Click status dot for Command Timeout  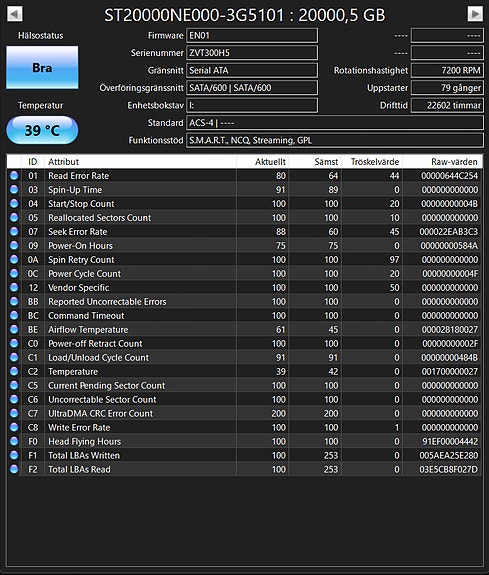pos(14,315)
